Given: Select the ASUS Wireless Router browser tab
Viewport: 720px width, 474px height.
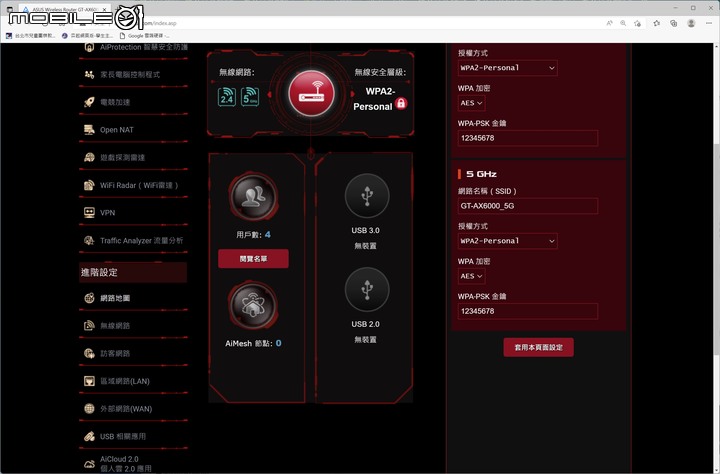Looking at the screenshot, I should pyautogui.click(x=64, y=9).
